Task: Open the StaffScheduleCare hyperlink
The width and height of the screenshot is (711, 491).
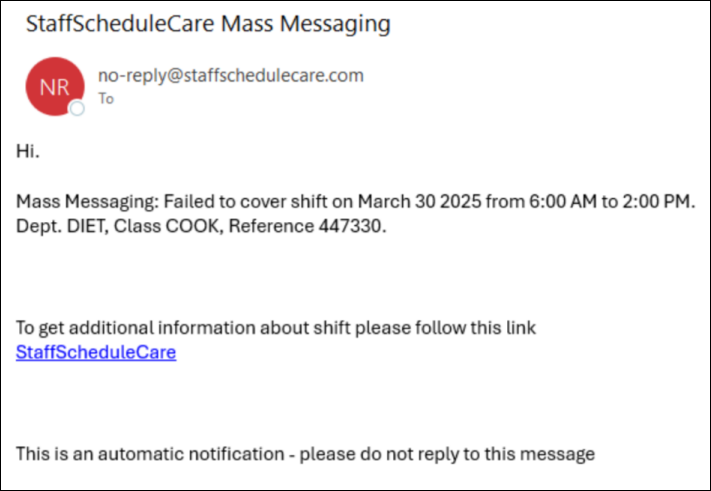Action: click(x=96, y=352)
